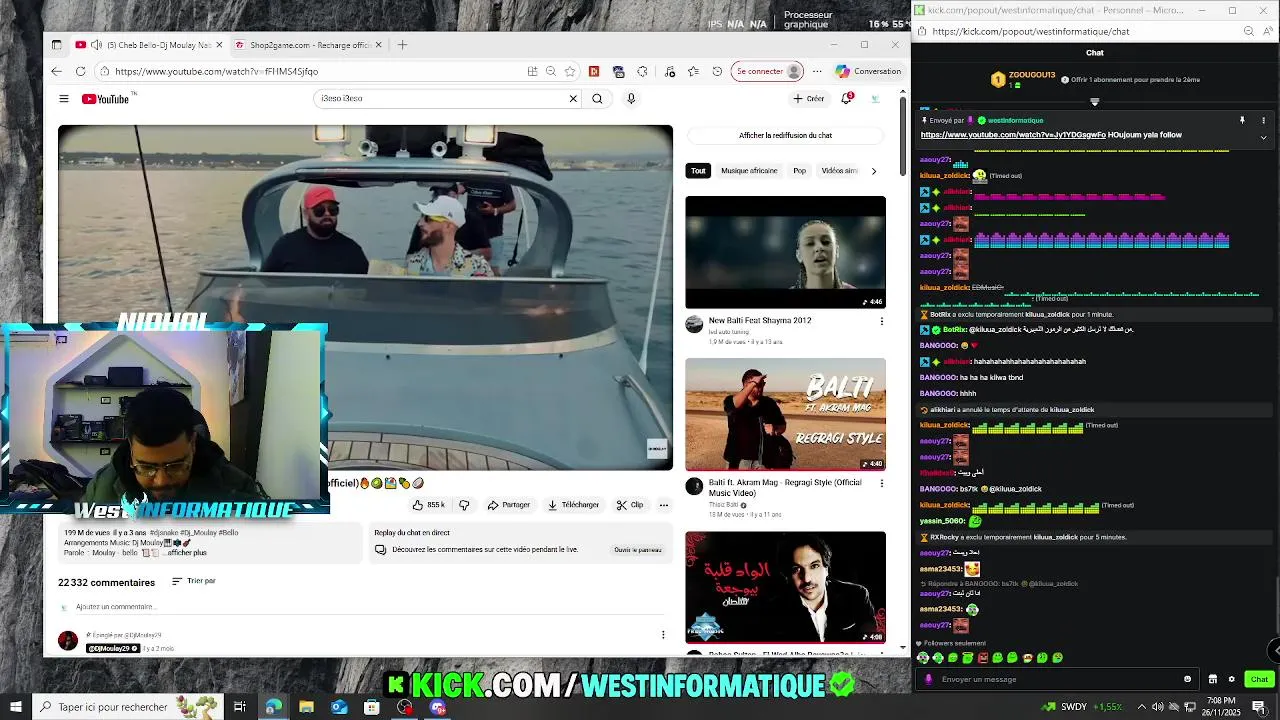
Task: Go back in the Edge browser
Action: point(56,71)
